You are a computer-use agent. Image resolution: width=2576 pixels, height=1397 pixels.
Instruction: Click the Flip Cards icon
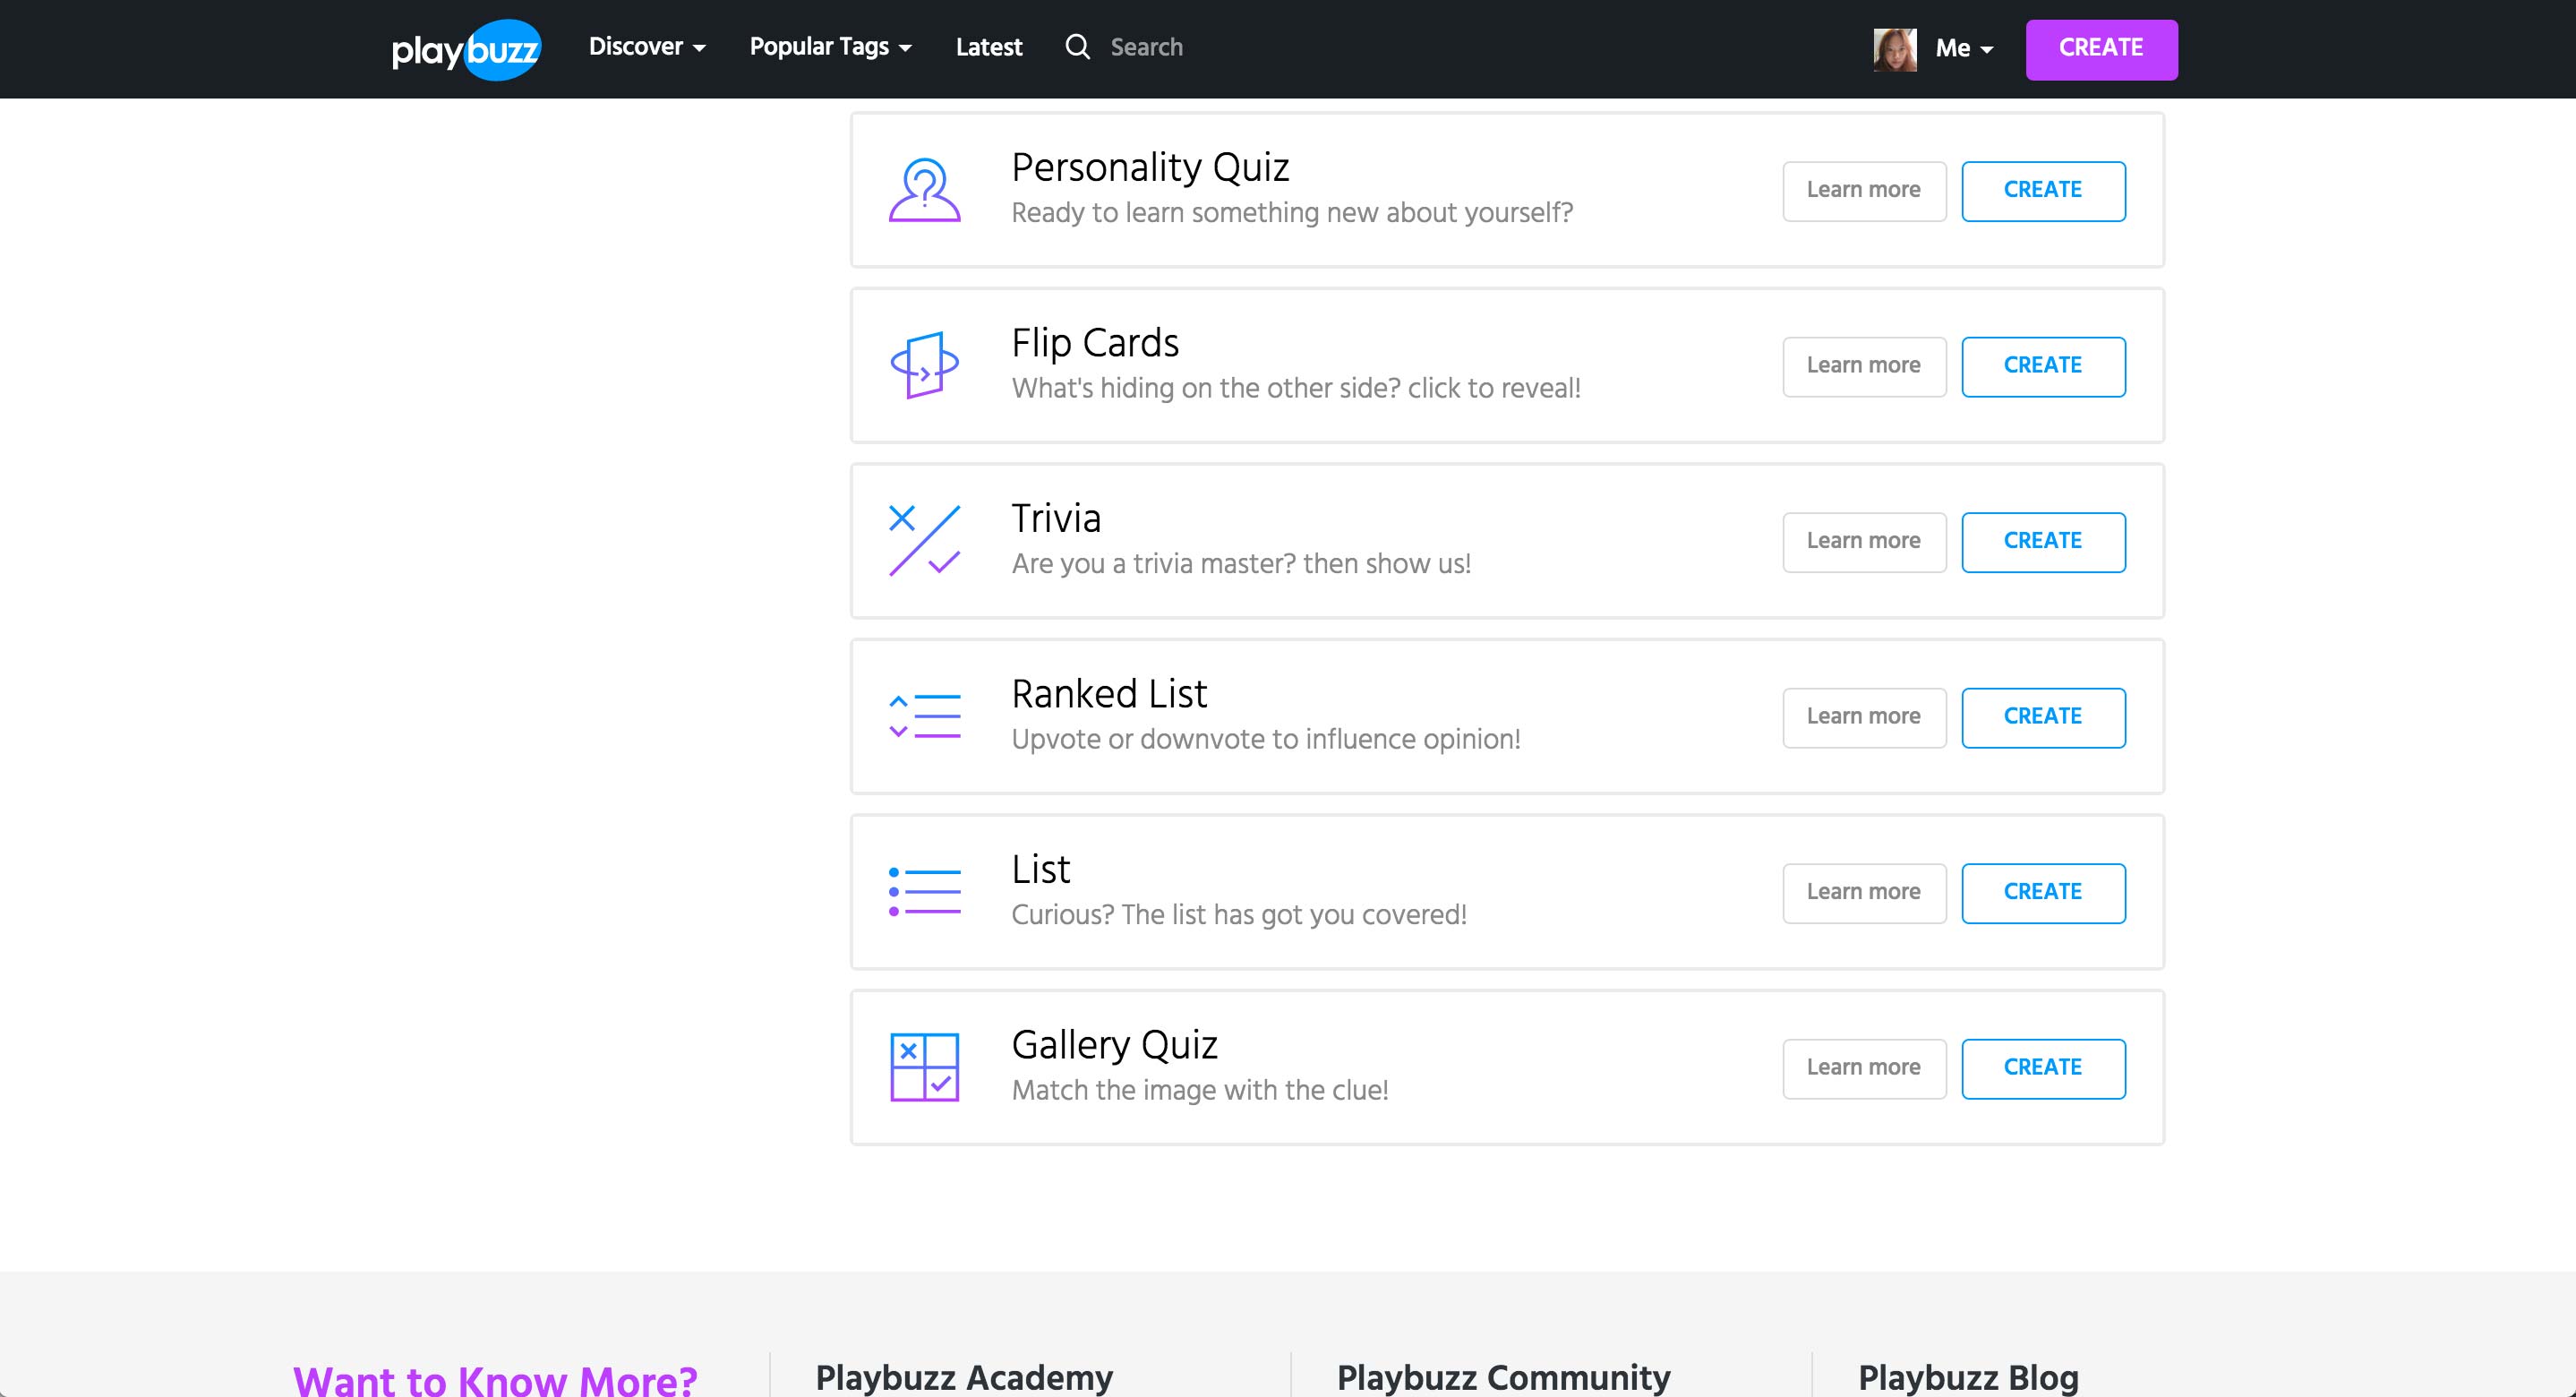click(x=924, y=365)
